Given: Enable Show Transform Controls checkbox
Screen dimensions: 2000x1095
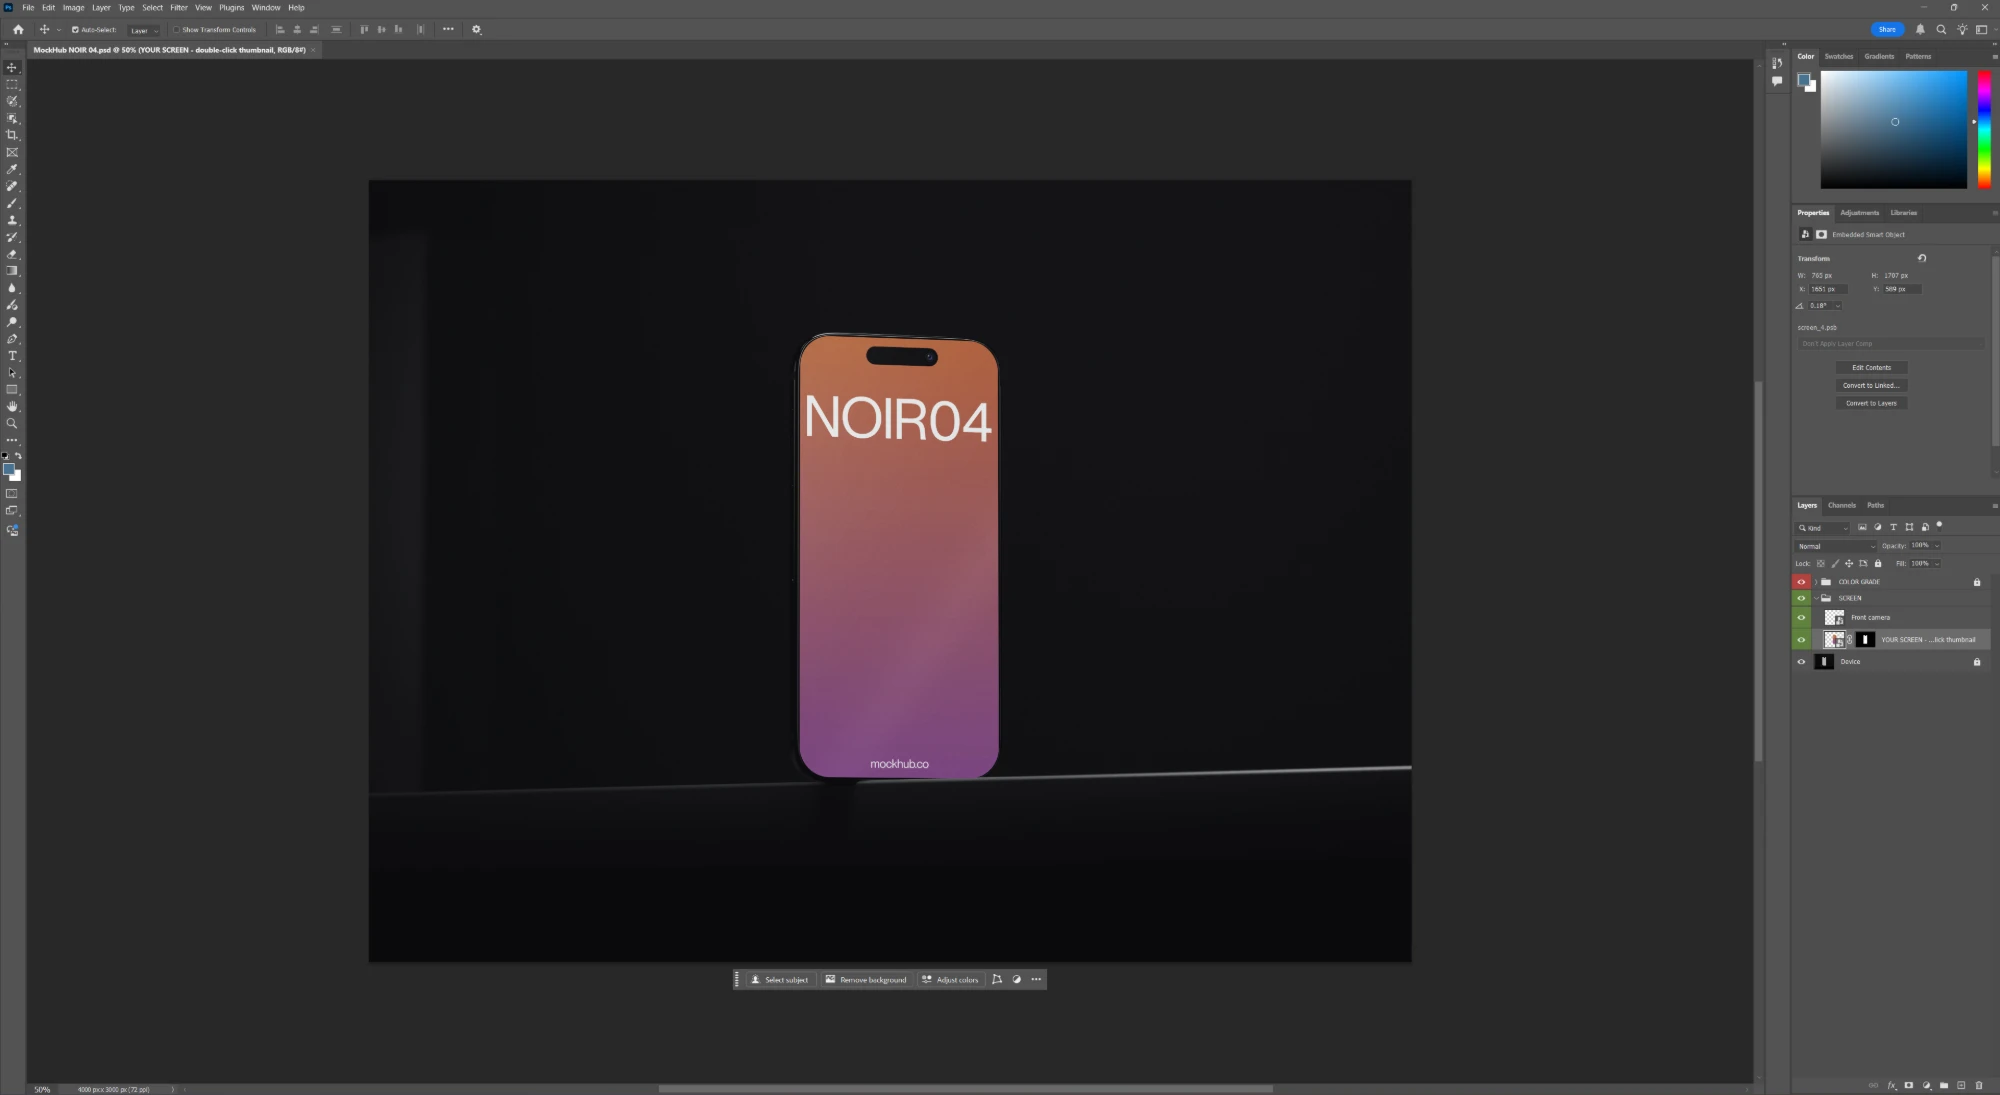Looking at the screenshot, I should click(176, 30).
